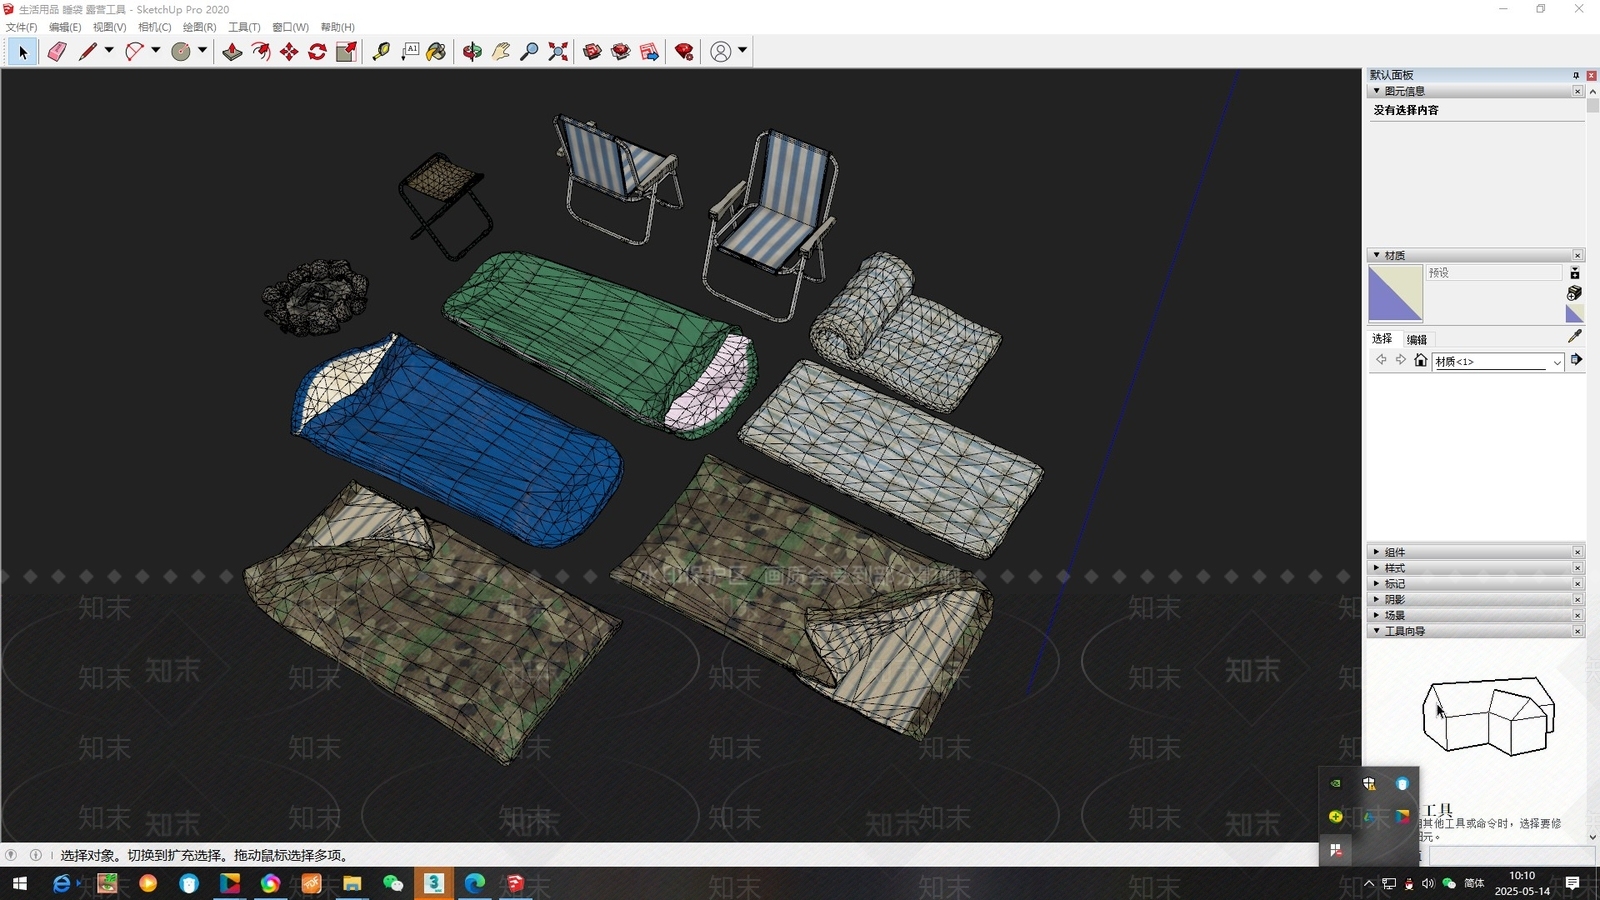Go to materials home button
The height and width of the screenshot is (900, 1600).
(1421, 361)
